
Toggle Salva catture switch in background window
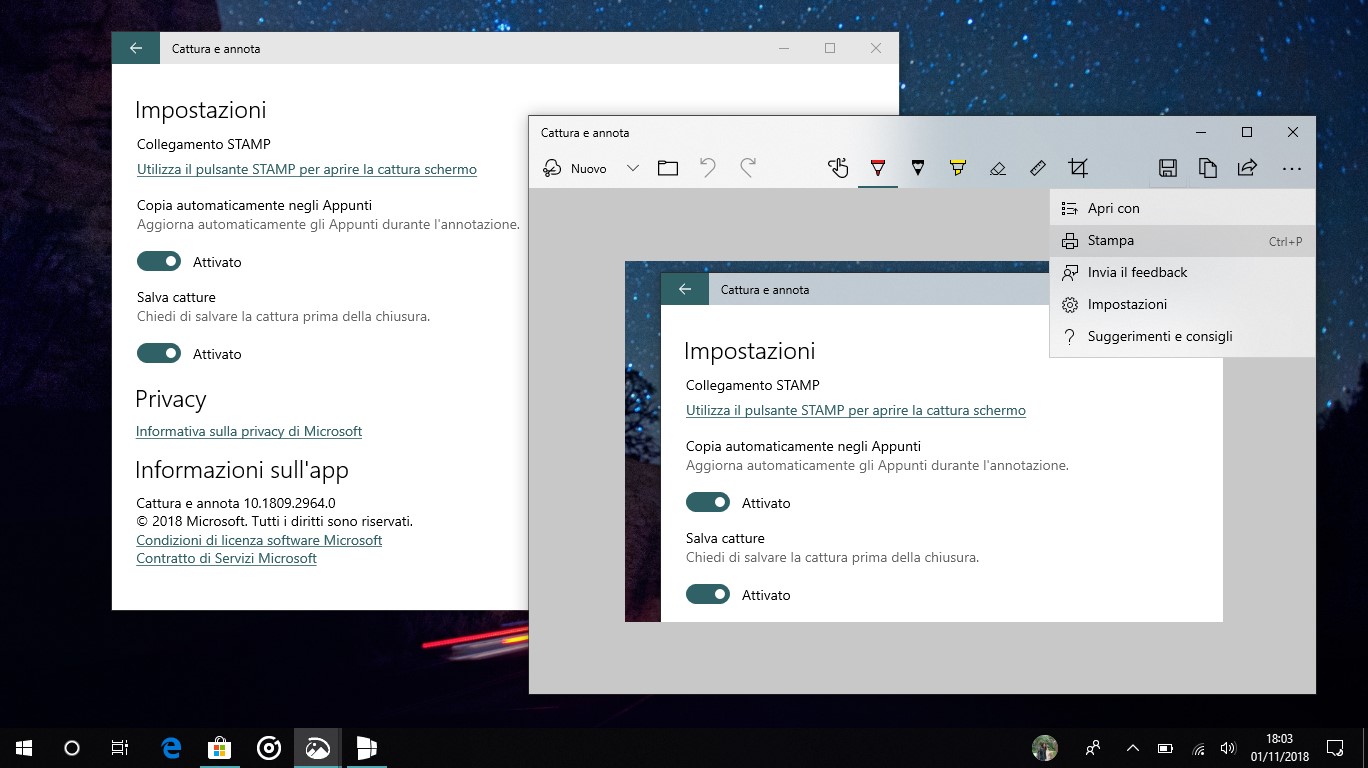159,353
